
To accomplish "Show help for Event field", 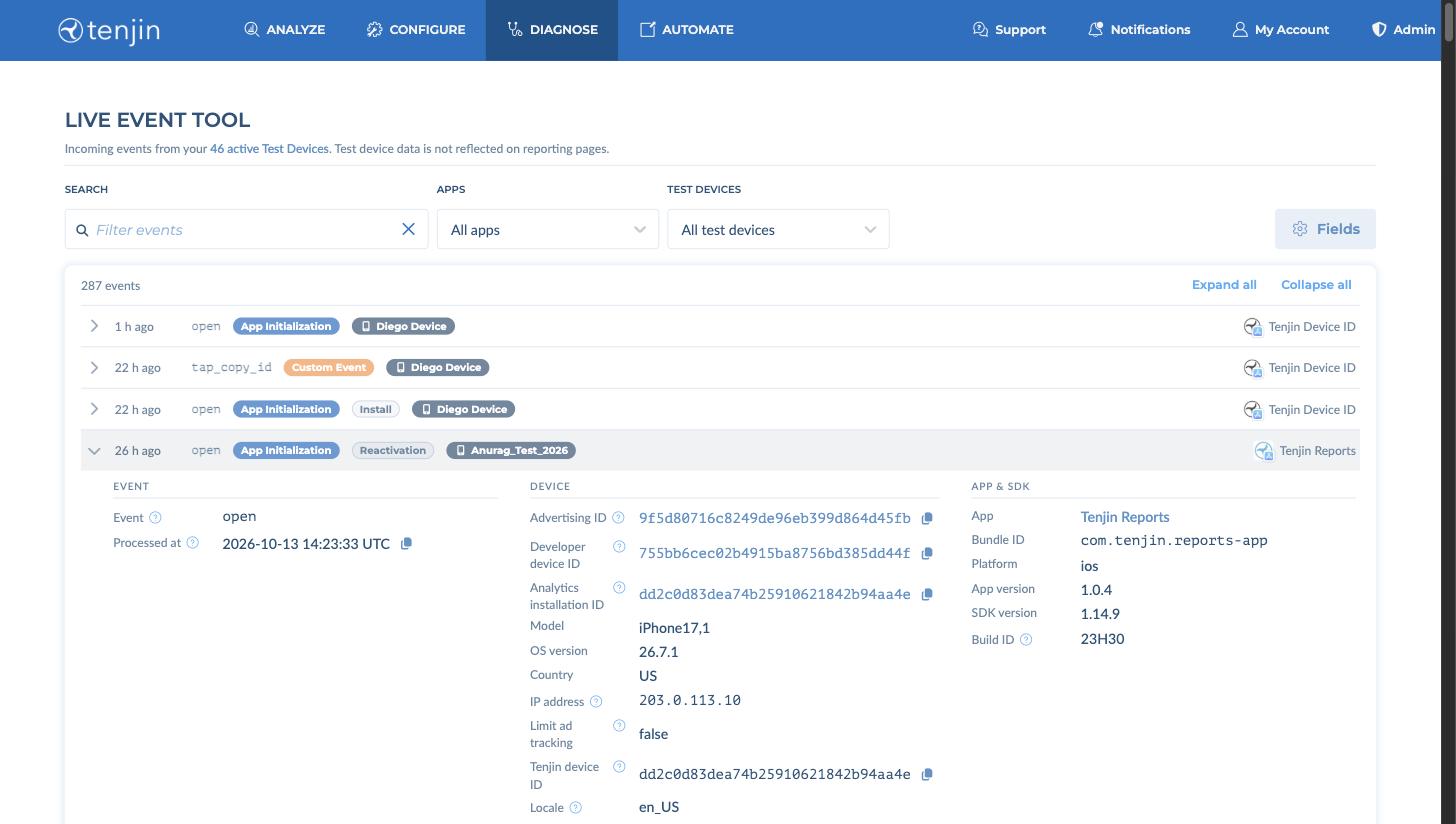I will (x=155, y=518).
